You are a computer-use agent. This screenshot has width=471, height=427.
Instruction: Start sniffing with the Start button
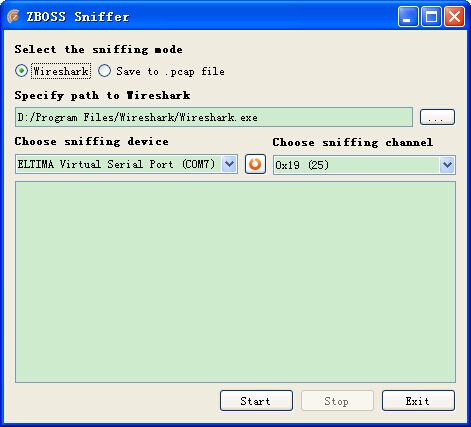click(256, 401)
